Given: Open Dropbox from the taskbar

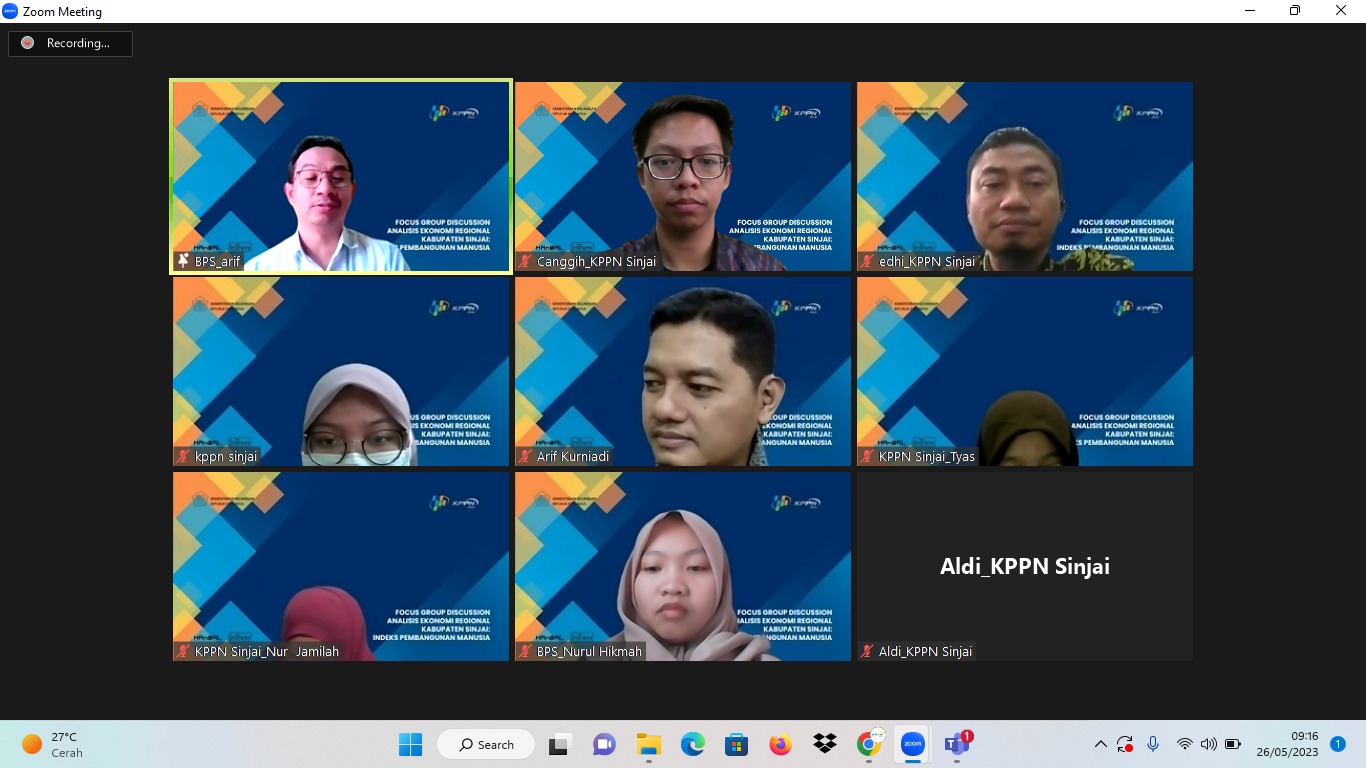Looking at the screenshot, I should 824,745.
